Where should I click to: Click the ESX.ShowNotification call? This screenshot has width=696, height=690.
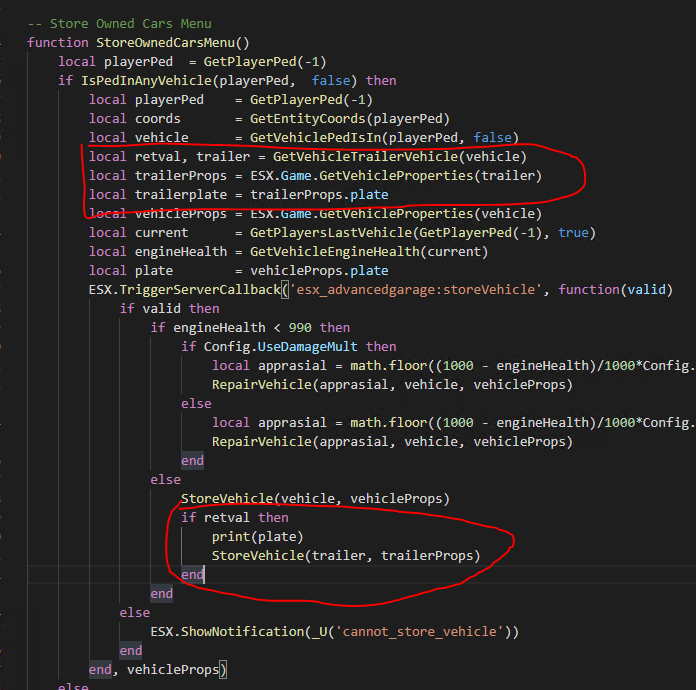pyautogui.click(x=334, y=632)
